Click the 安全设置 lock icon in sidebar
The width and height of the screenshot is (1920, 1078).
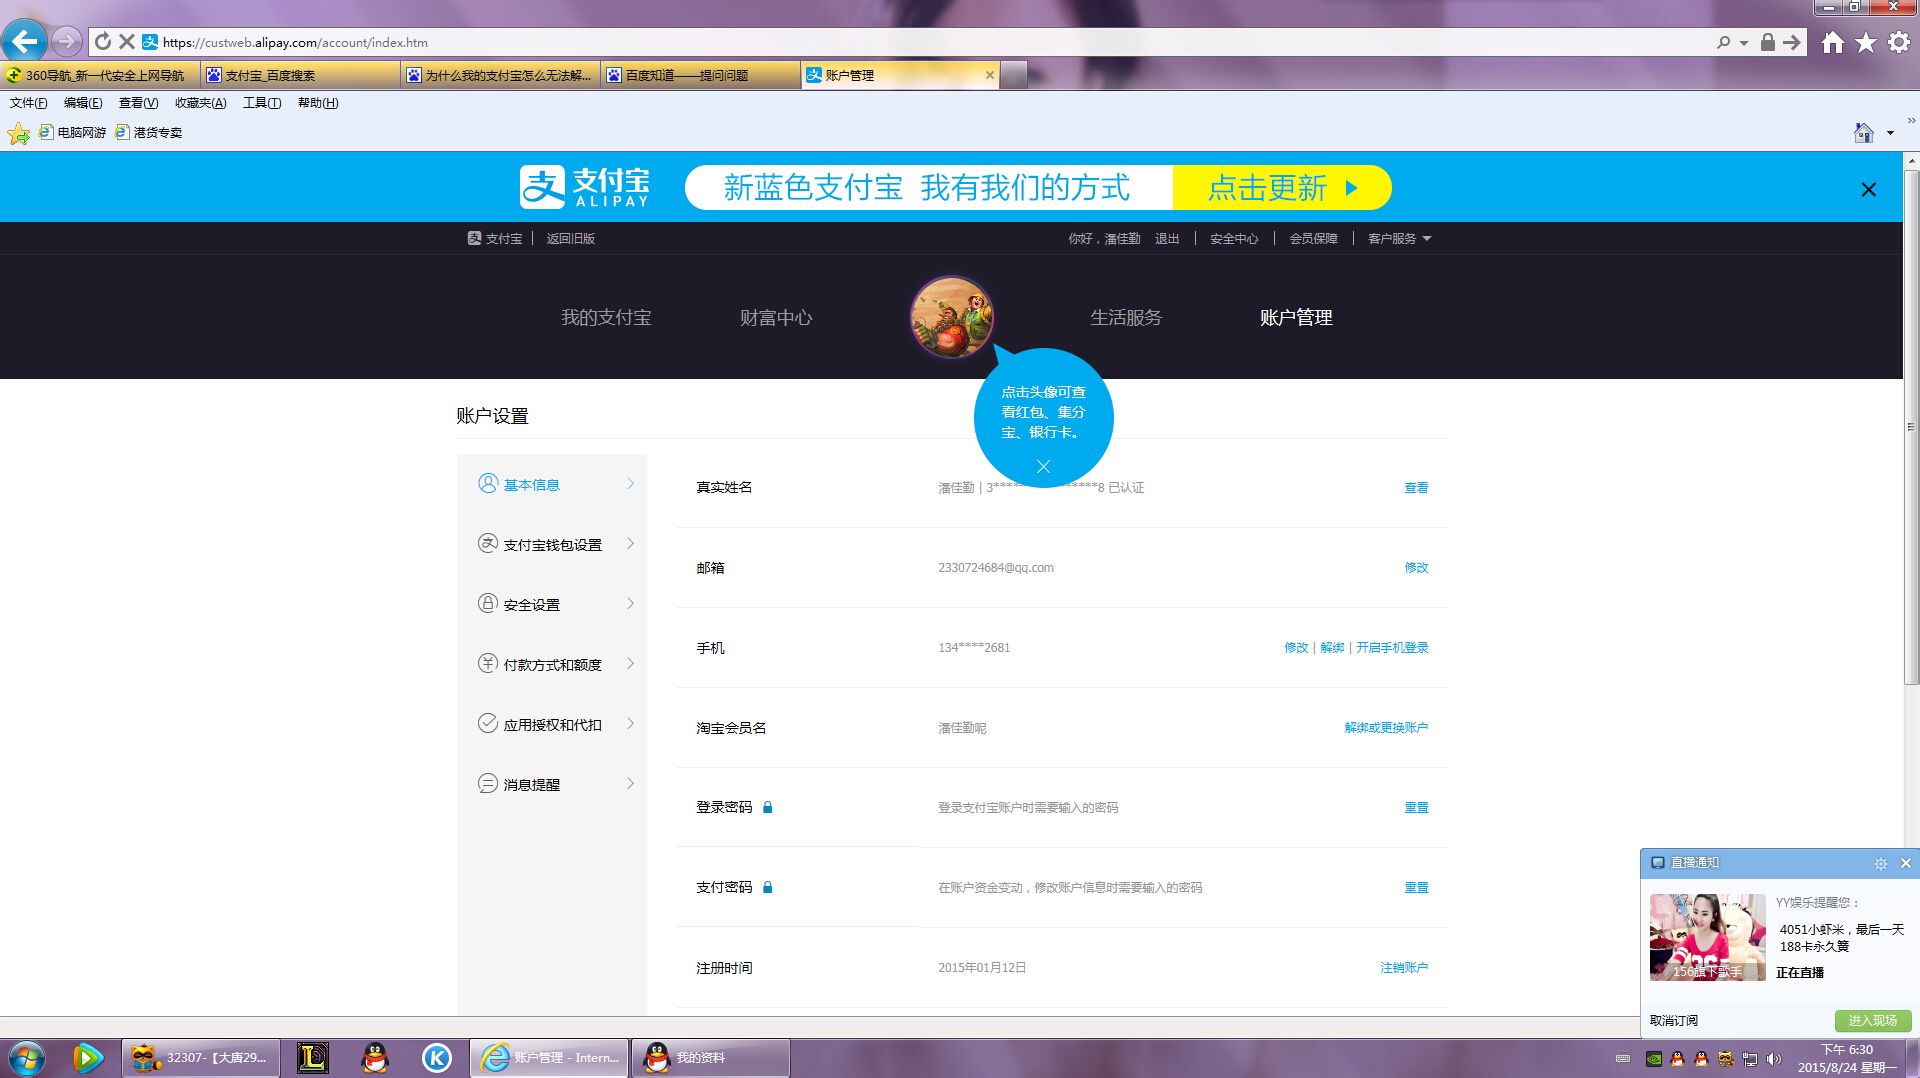pyautogui.click(x=487, y=604)
